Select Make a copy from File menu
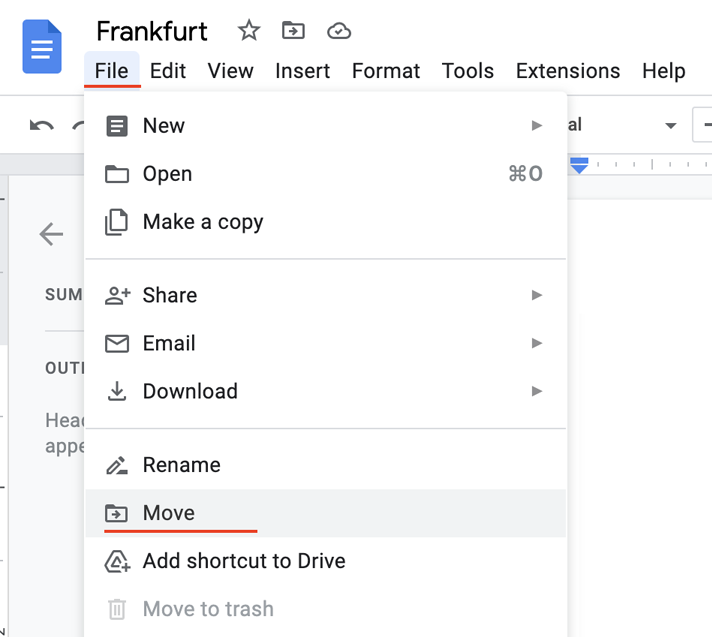This screenshot has width=712, height=637. coord(203,222)
